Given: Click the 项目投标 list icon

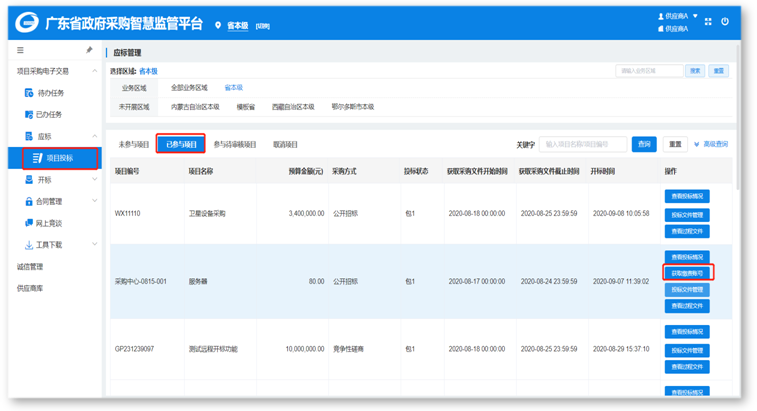Looking at the screenshot, I should (x=37, y=158).
